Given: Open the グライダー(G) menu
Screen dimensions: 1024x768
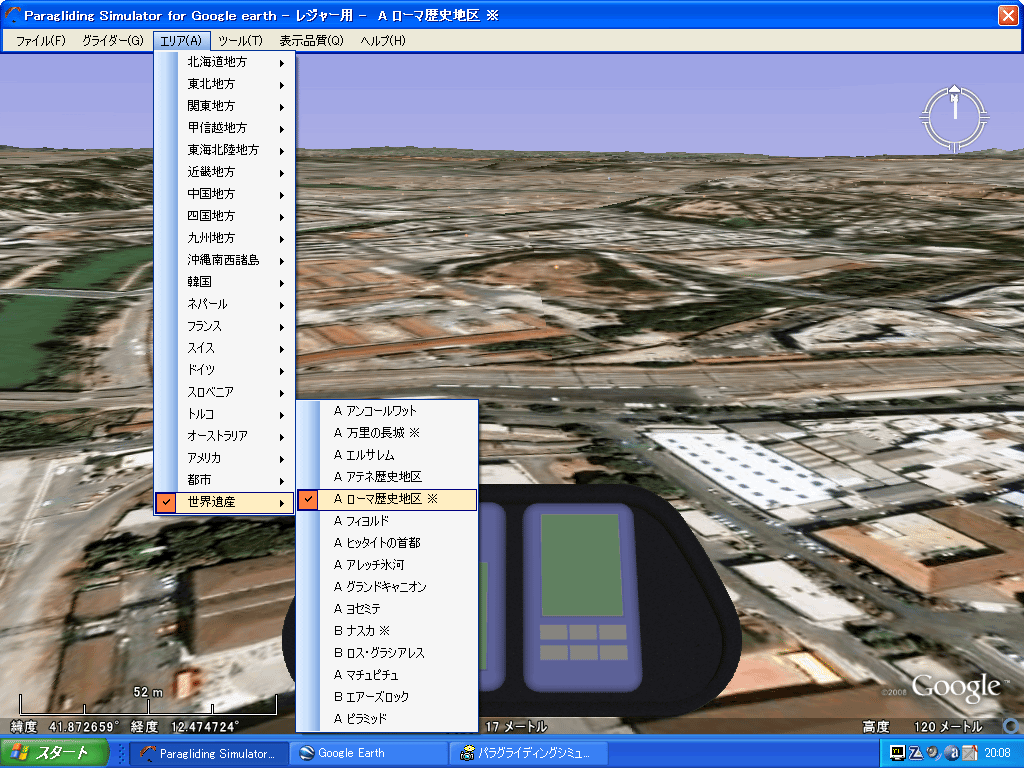Looking at the screenshot, I should pos(112,40).
